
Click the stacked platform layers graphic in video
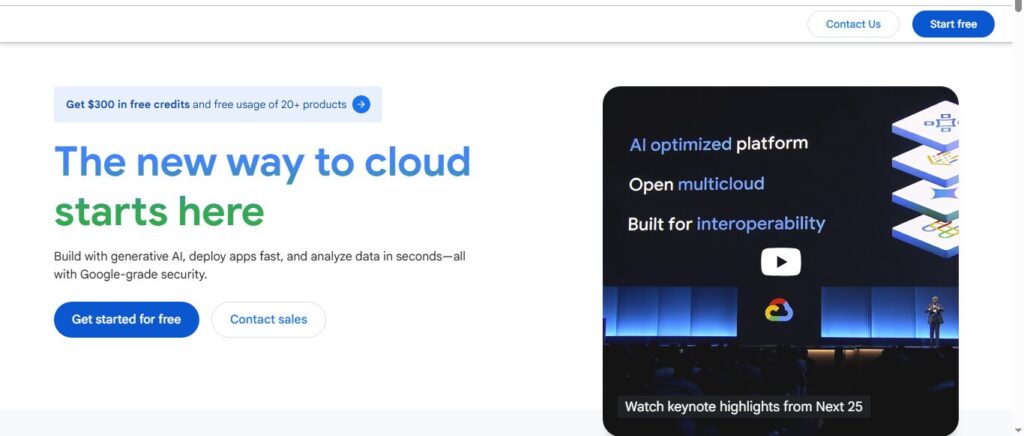(x=925, y=178)
